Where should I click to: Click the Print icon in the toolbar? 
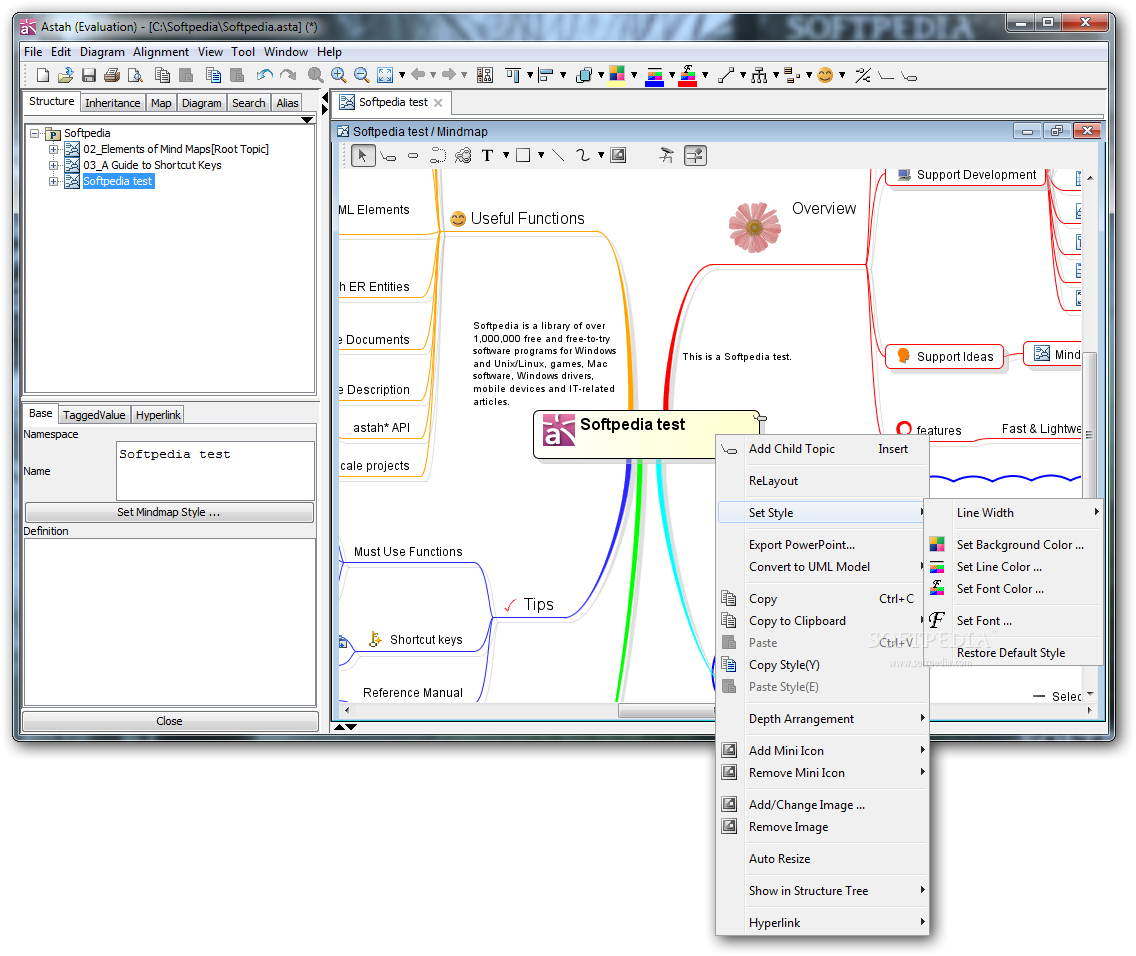click(112, 75)
